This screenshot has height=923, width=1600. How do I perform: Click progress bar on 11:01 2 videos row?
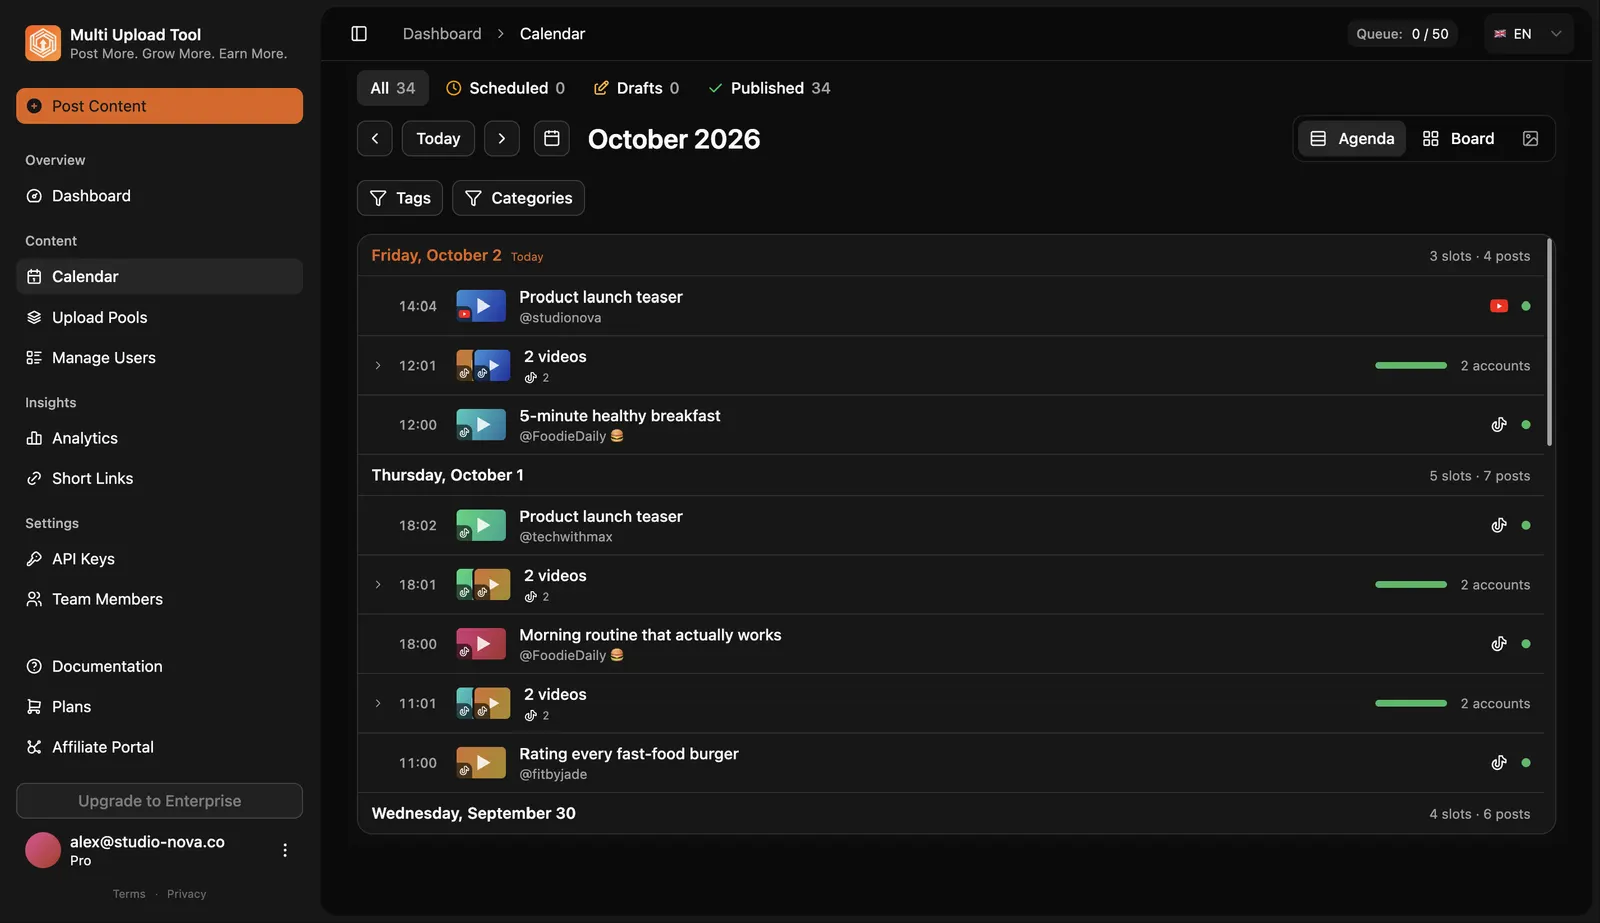coord(1411,704)
